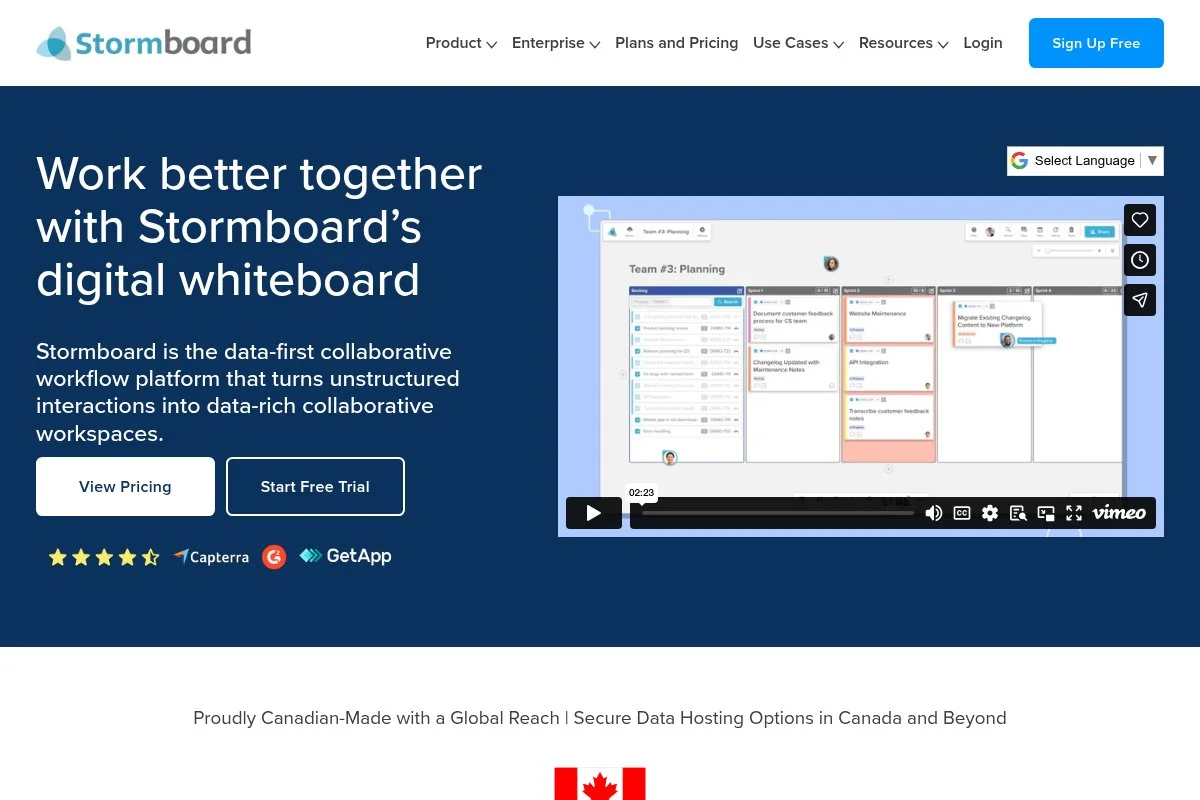1200x800 pixels.
Task: Open Plans and Pricing page
Action: [x=677, y=43]
